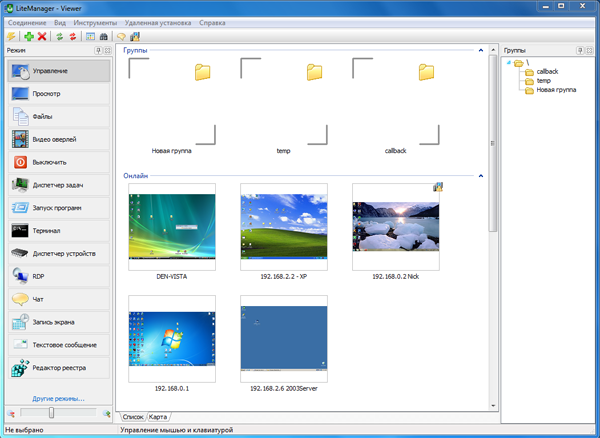Image resolution: width=600 pixels, height=438 pixels.
Task: Click the red X delete connection icon
Action: tap(42, 36)
